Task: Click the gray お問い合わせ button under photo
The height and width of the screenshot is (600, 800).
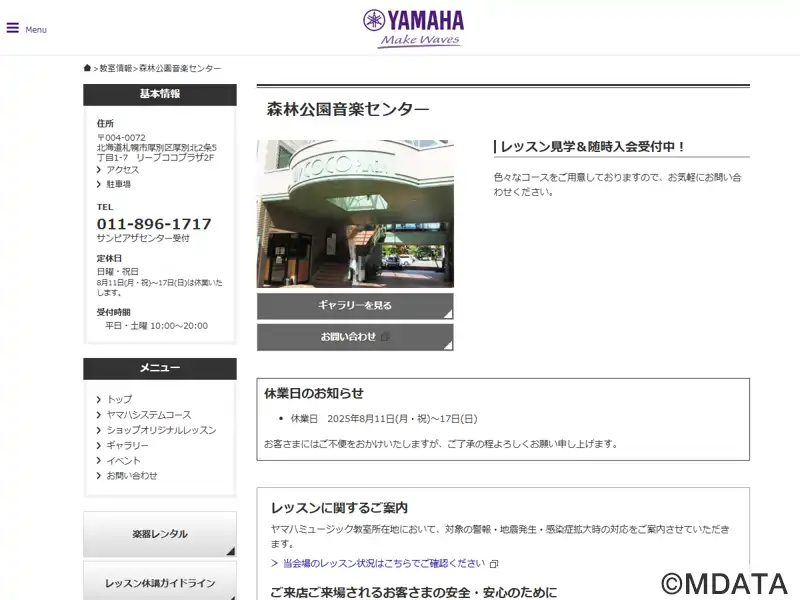Action: point(355,337)
